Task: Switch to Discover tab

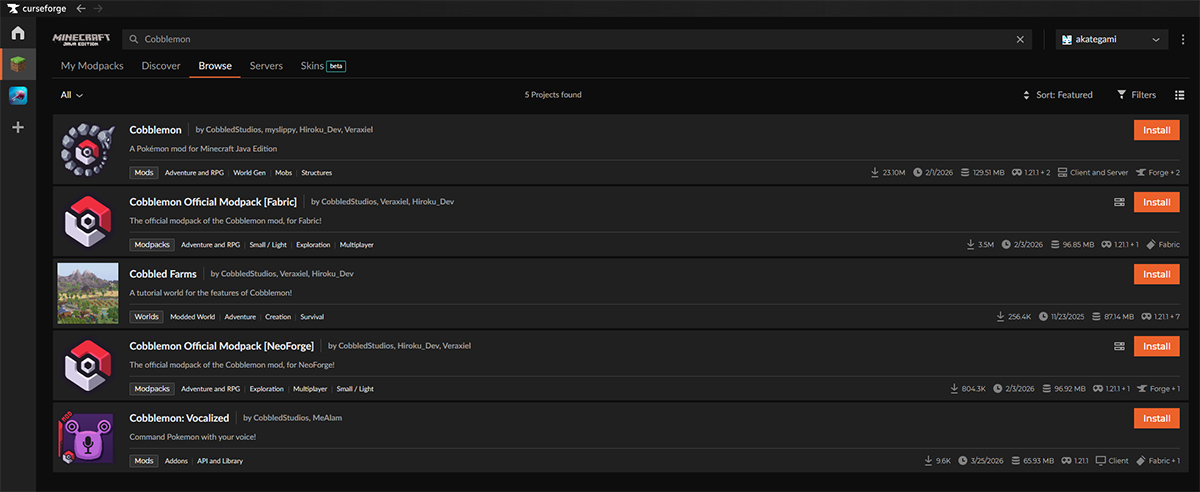Action: [161, 66]
